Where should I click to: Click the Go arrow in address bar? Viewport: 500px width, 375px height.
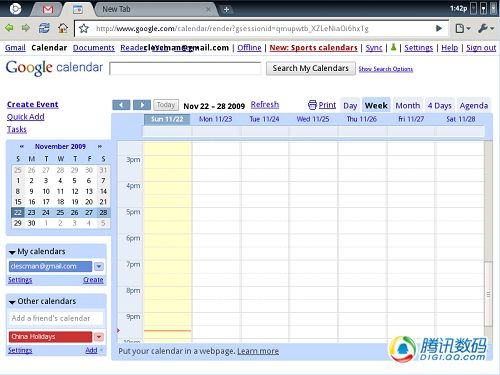(439, 28)
